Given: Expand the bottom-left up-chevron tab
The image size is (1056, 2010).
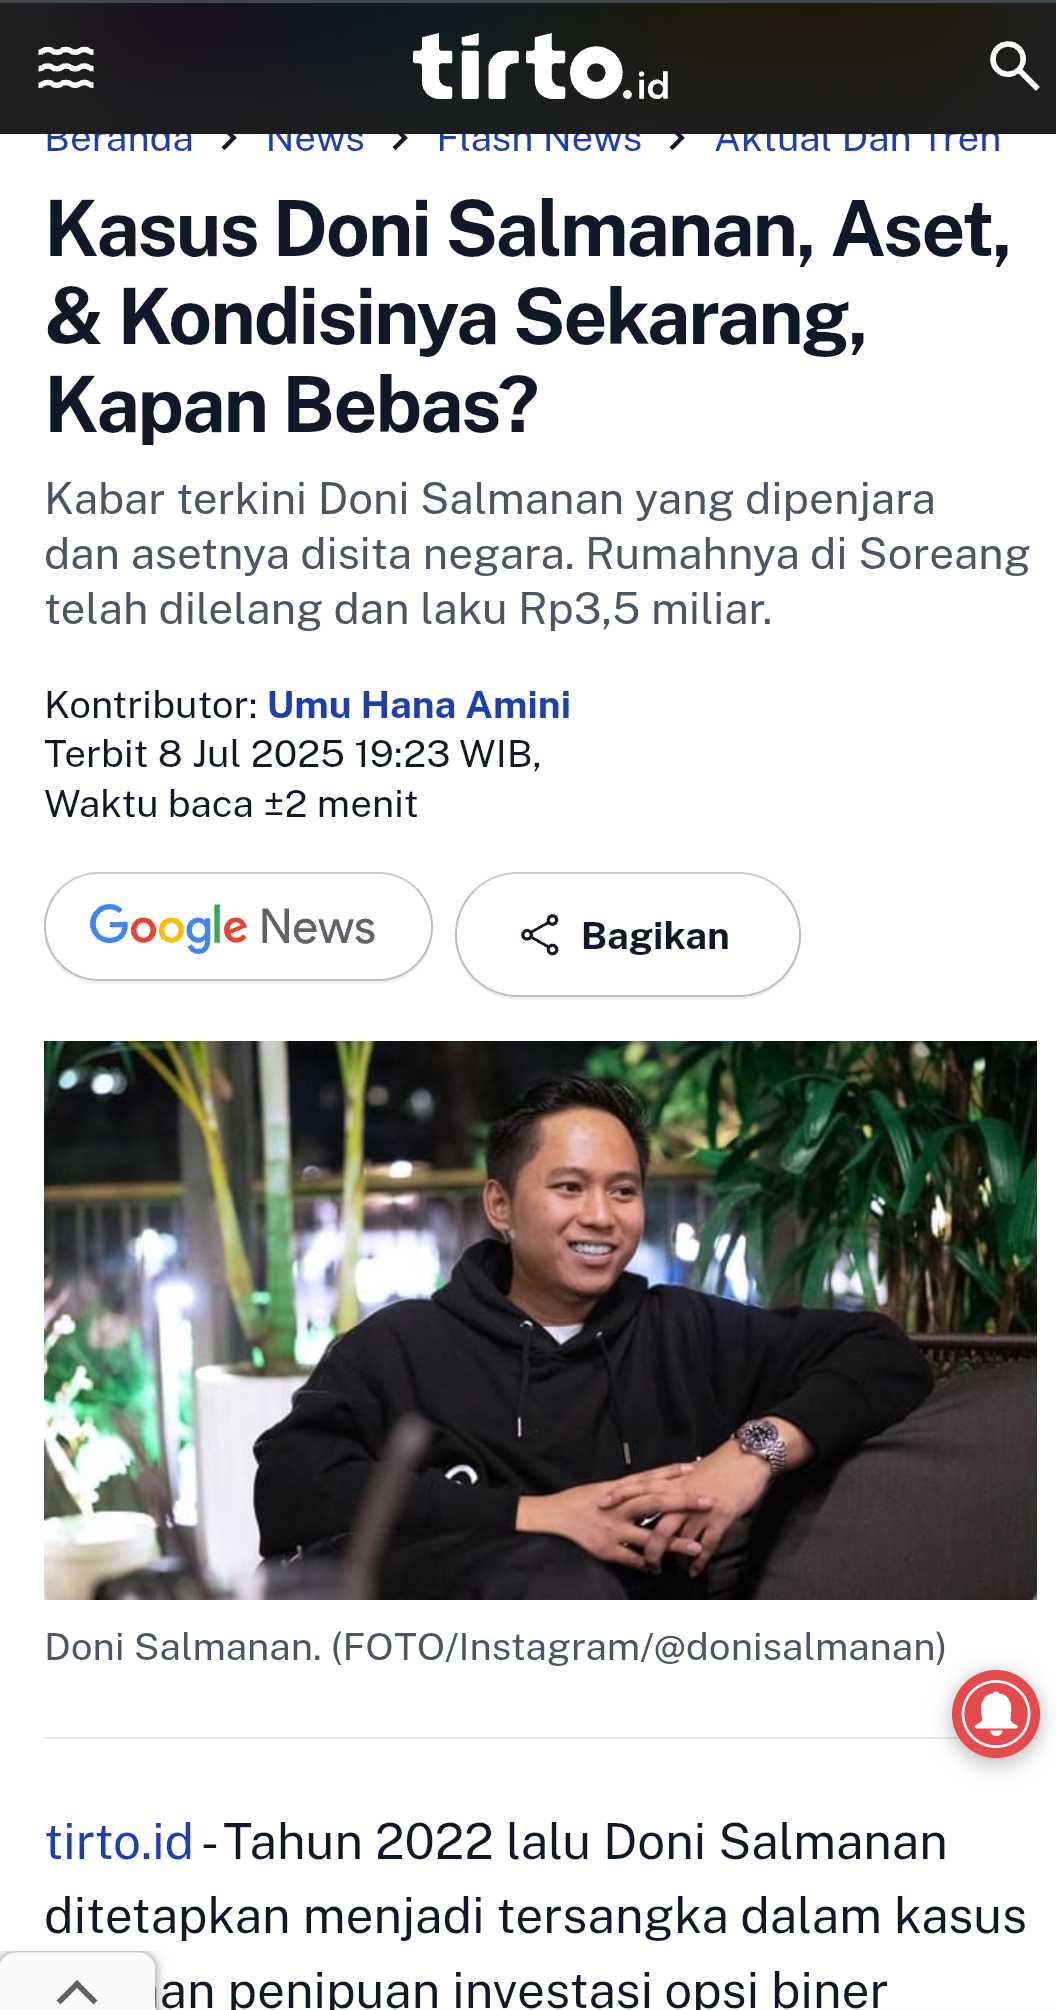Looking at the screenshot, I should coord(77,1988).
